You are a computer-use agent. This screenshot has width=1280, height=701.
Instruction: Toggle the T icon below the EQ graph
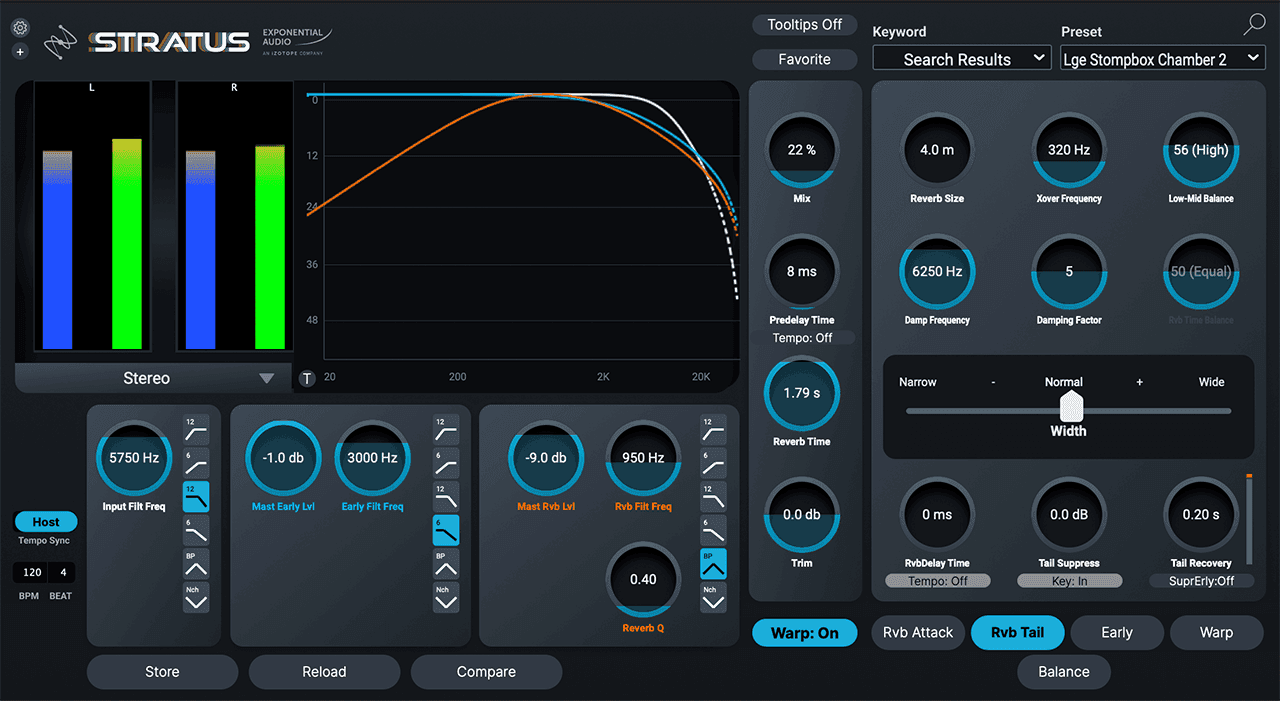(307, 378)
